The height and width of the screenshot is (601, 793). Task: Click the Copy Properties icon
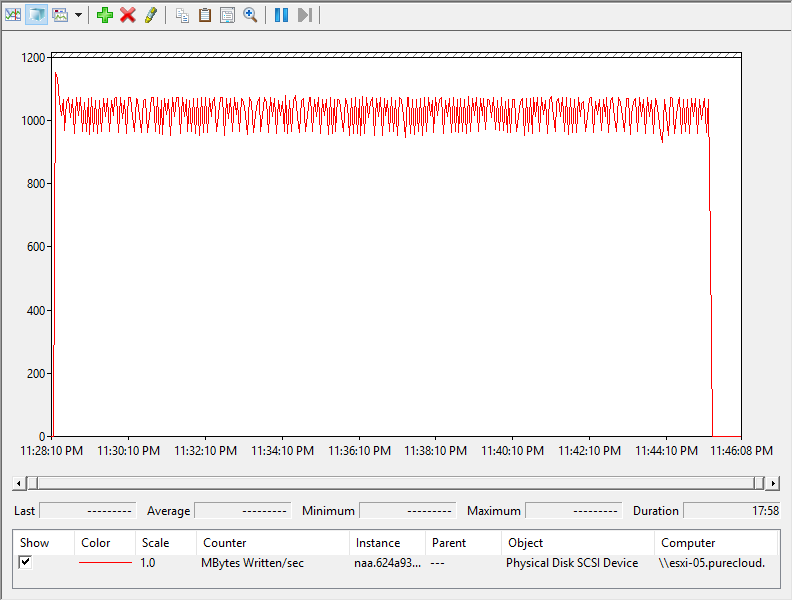tap(182, 15)
